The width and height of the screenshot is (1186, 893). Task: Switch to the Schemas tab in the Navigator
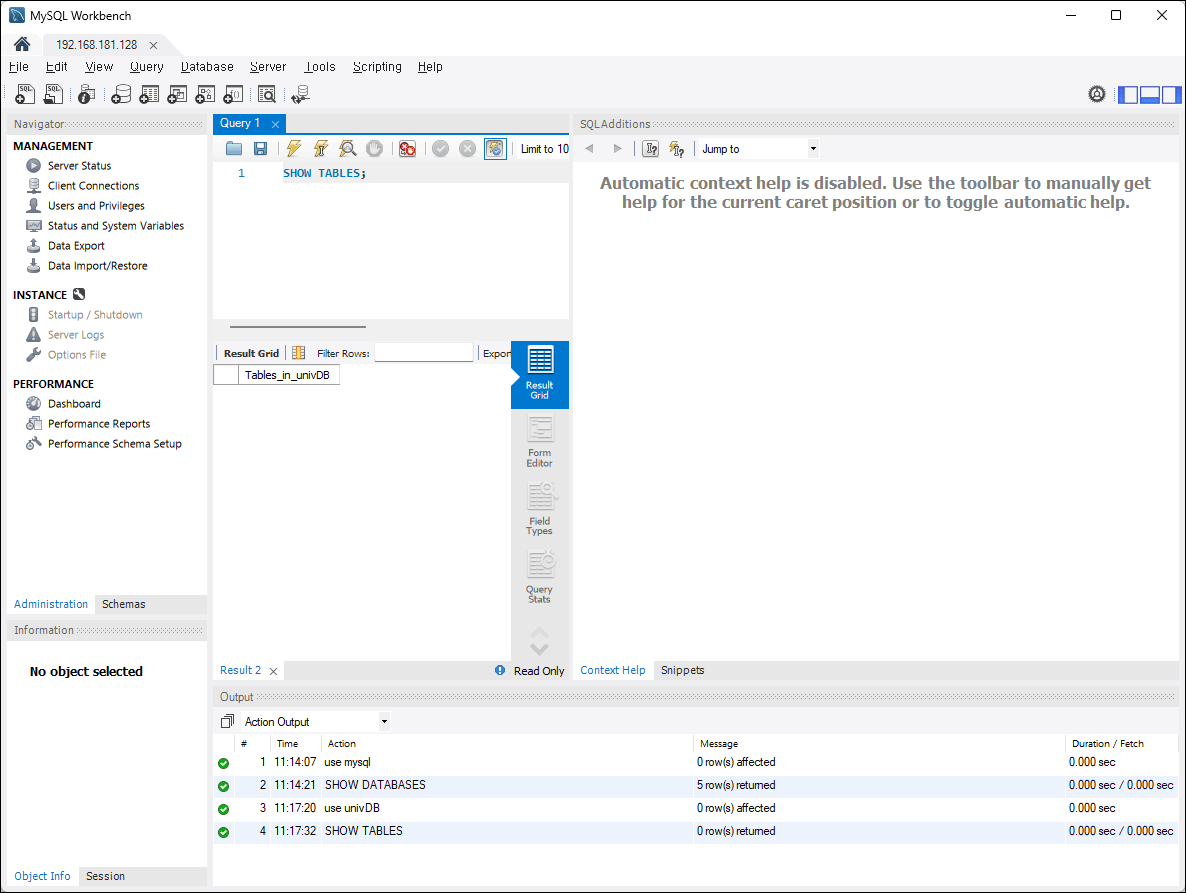coord(123,604)
